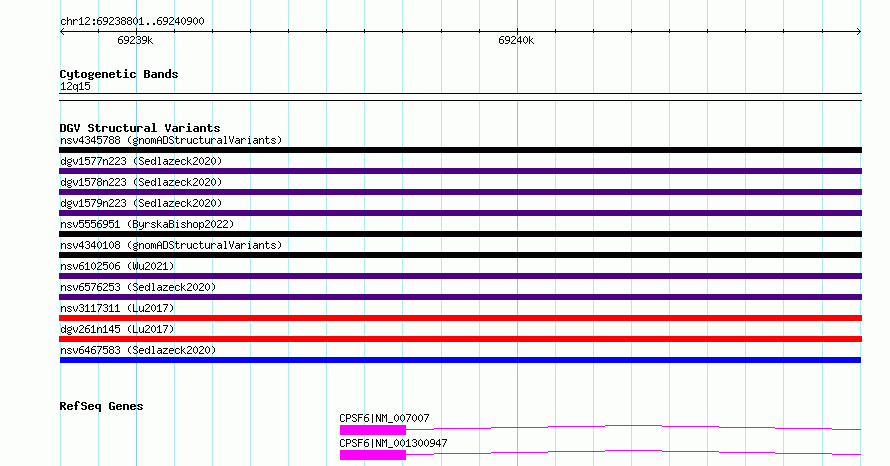Click the DGV Structural Variants track title
This screenshot has width=890, height=466.
click(140, 128)
